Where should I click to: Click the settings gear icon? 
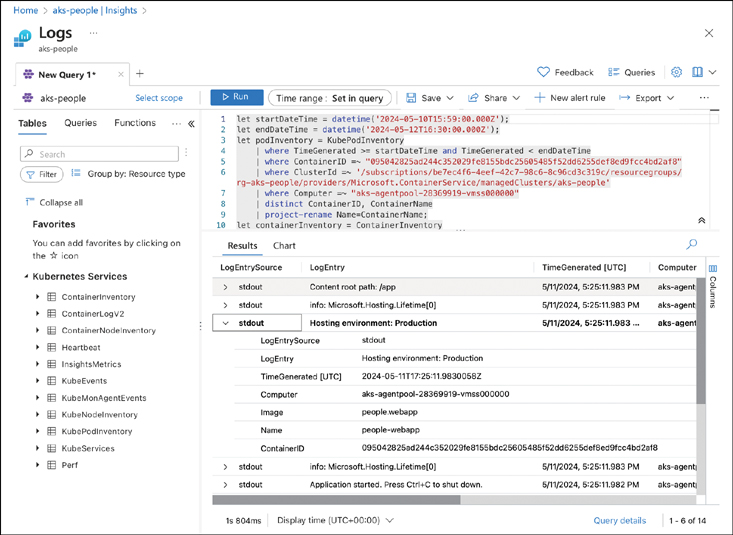[677, 73]
